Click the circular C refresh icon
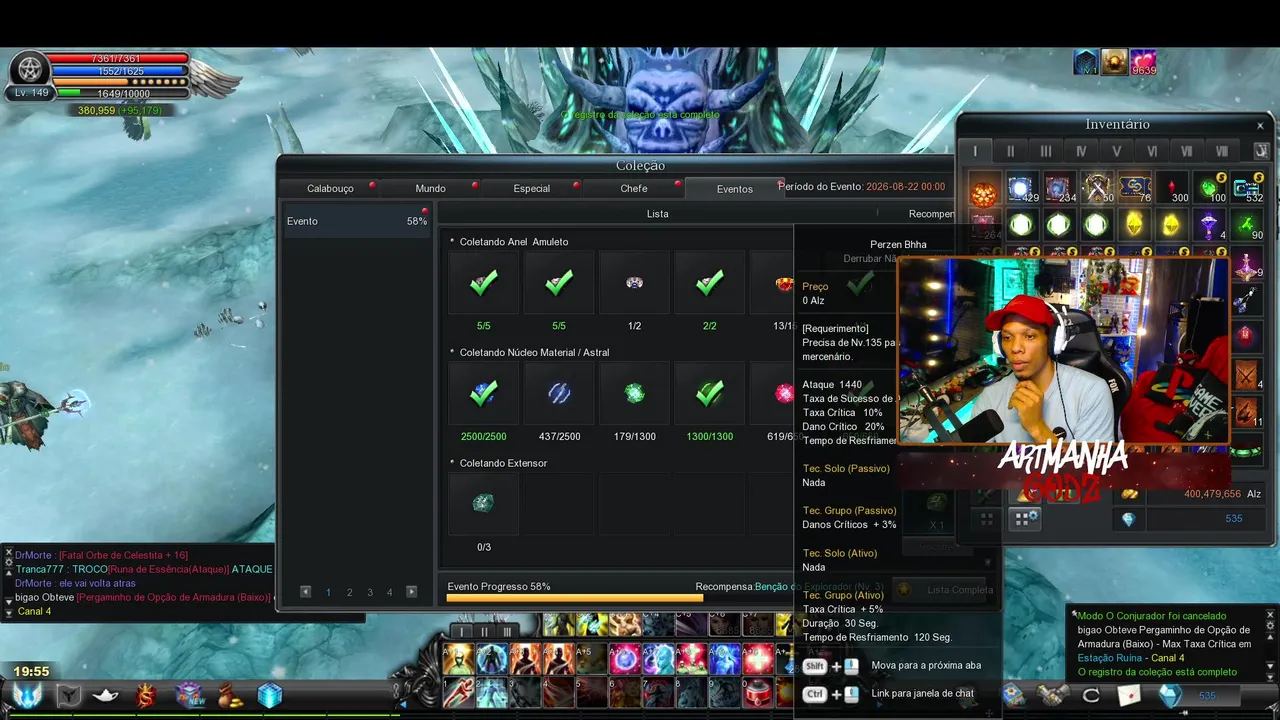 coord(1090,695)
